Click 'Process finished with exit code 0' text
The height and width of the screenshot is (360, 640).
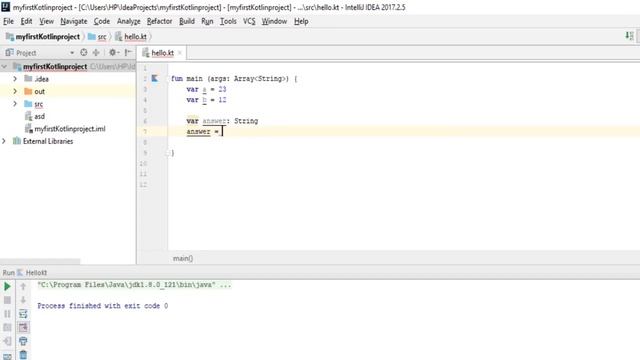(102, 305)
